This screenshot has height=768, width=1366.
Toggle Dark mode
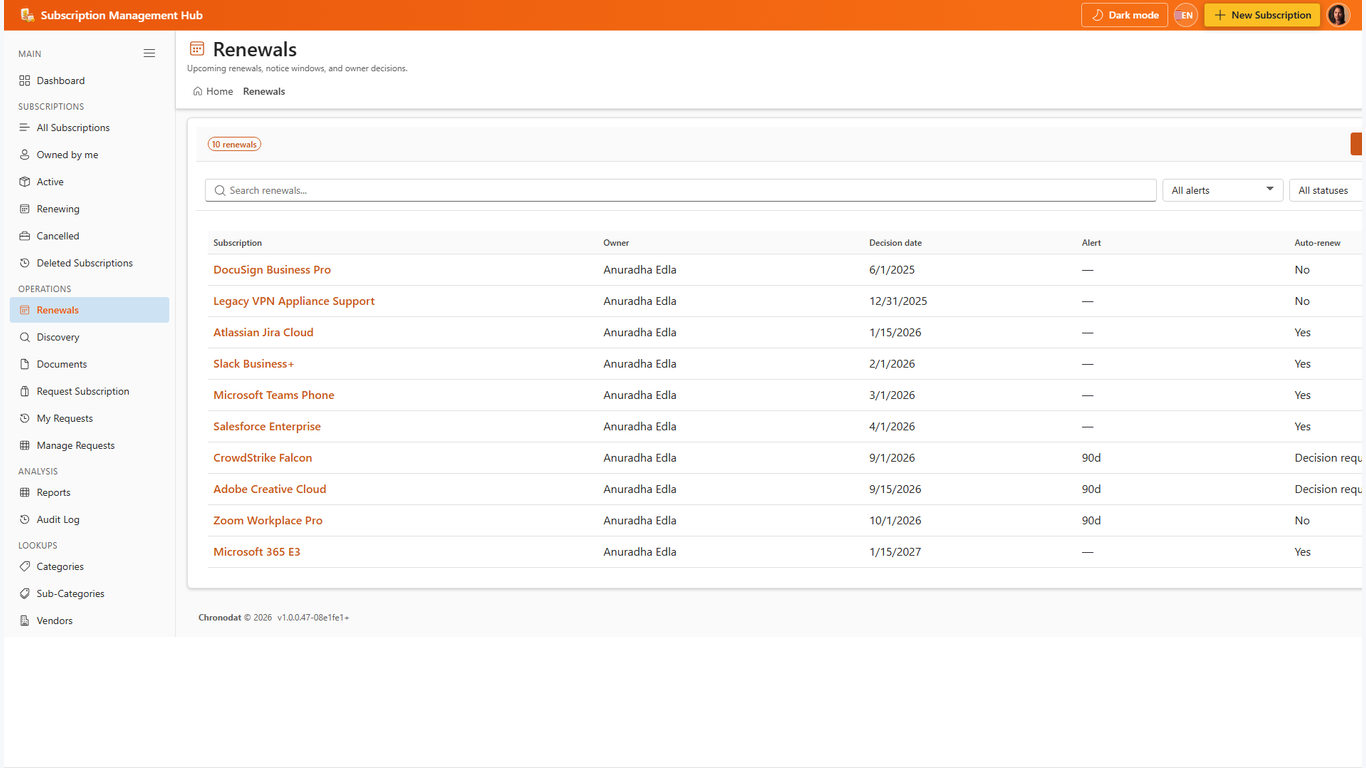pos(1124,15)
